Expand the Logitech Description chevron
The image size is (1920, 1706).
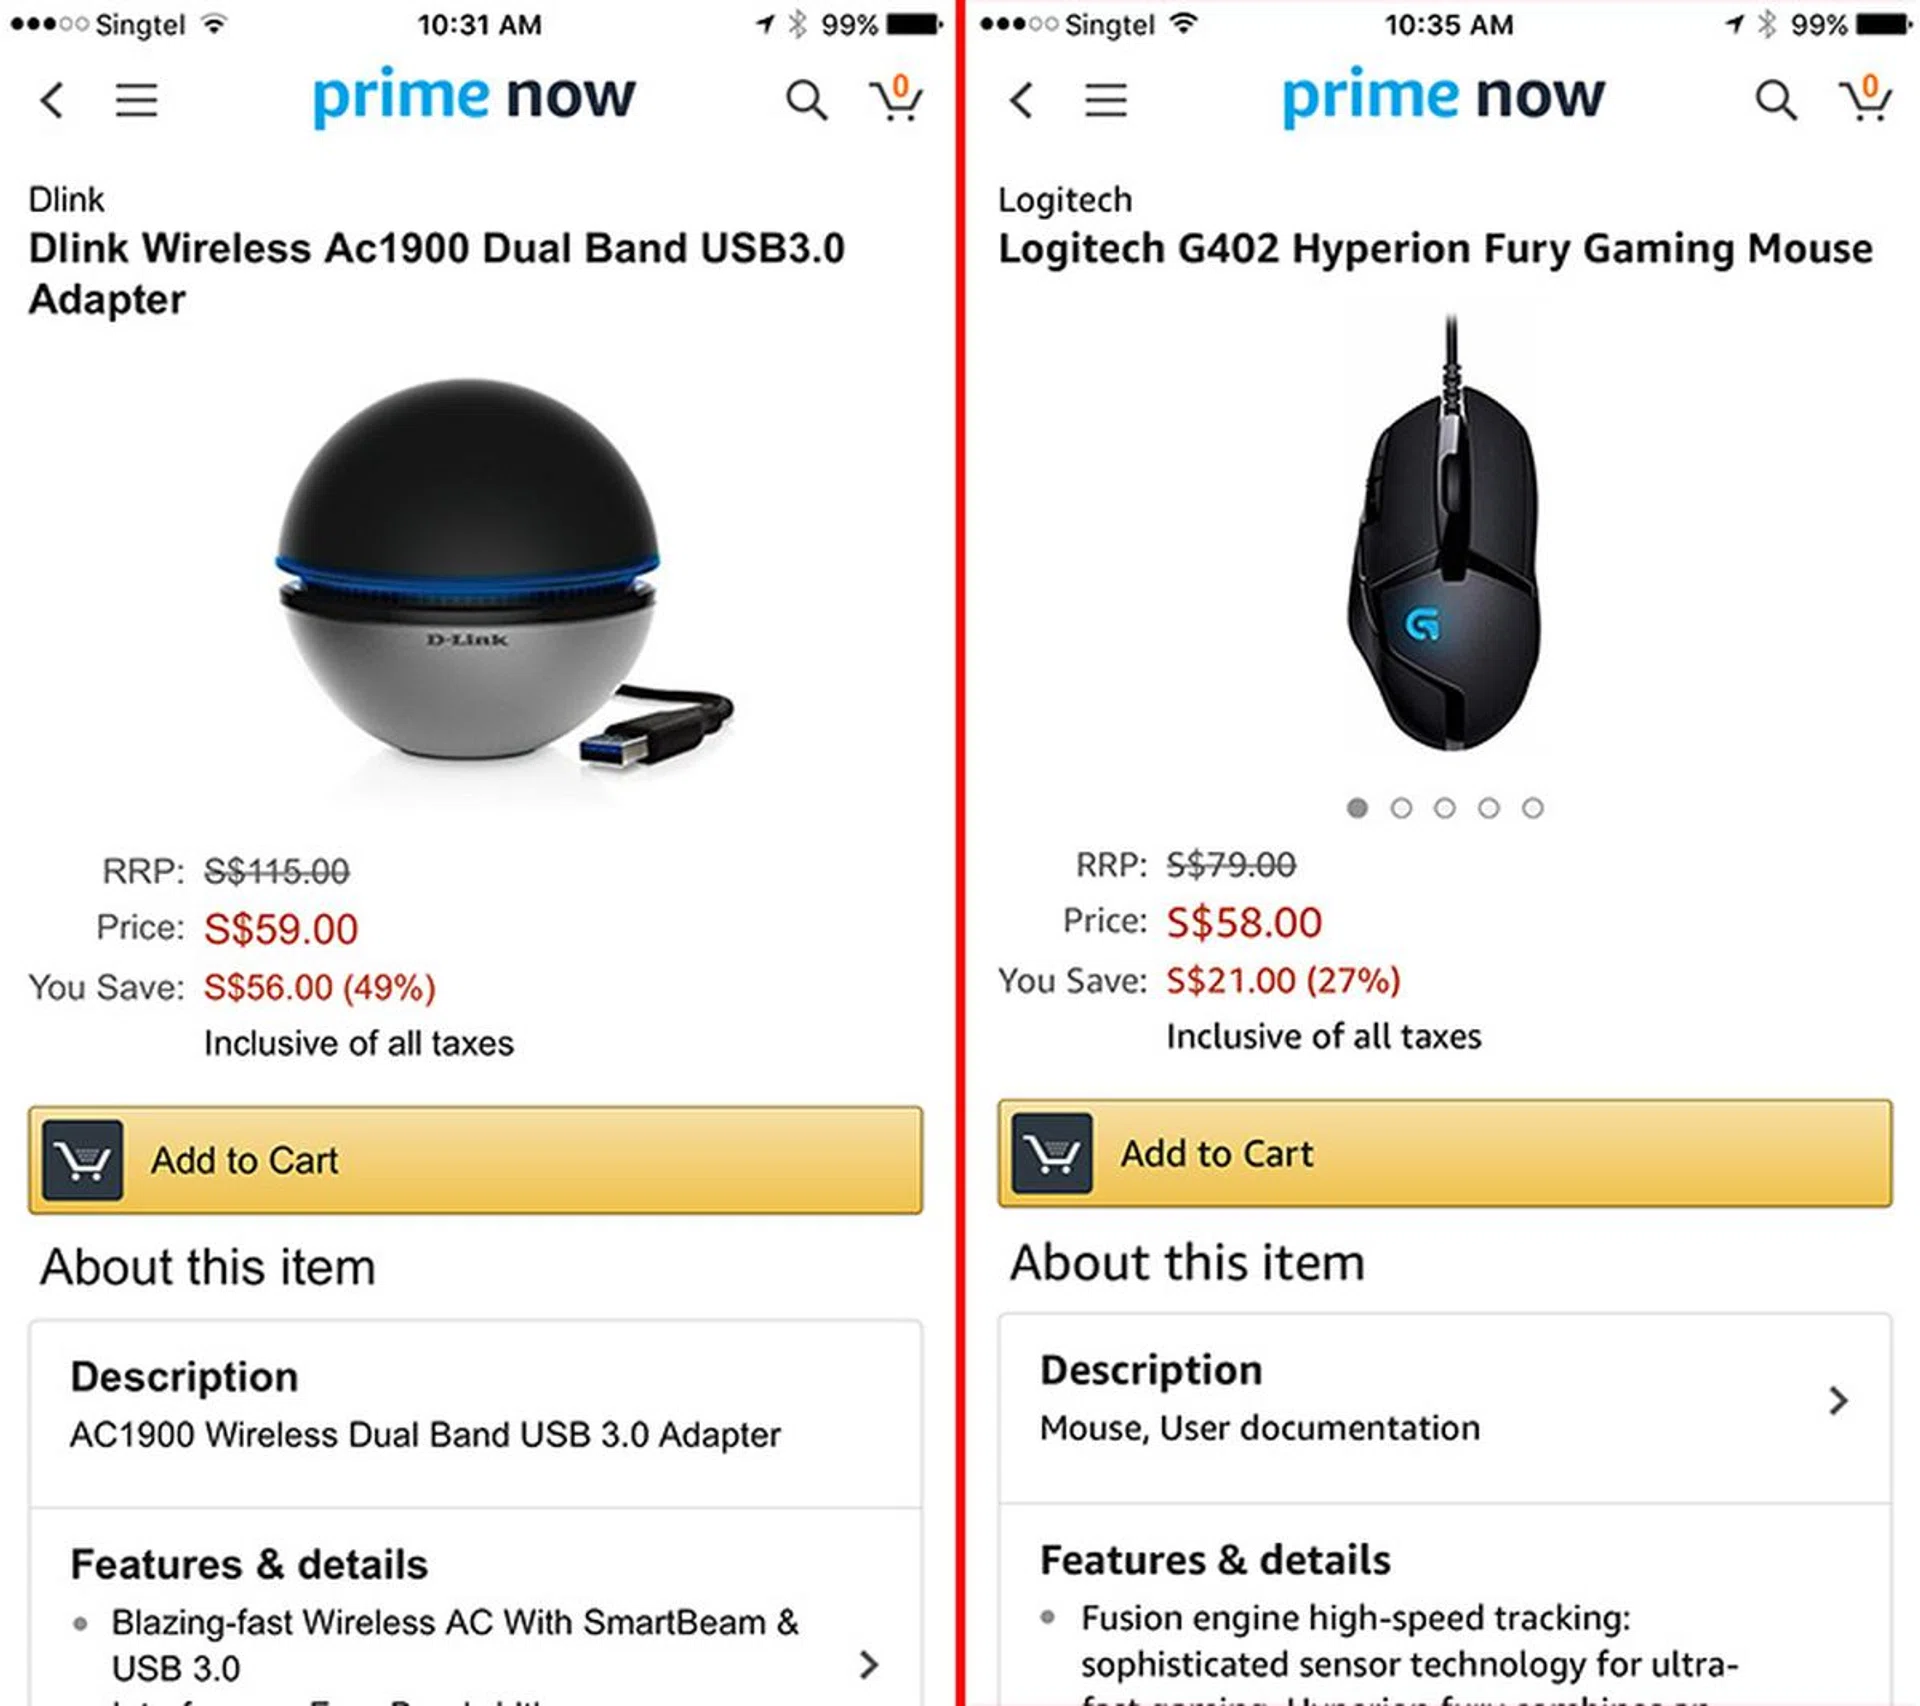click(1838, 1400)
